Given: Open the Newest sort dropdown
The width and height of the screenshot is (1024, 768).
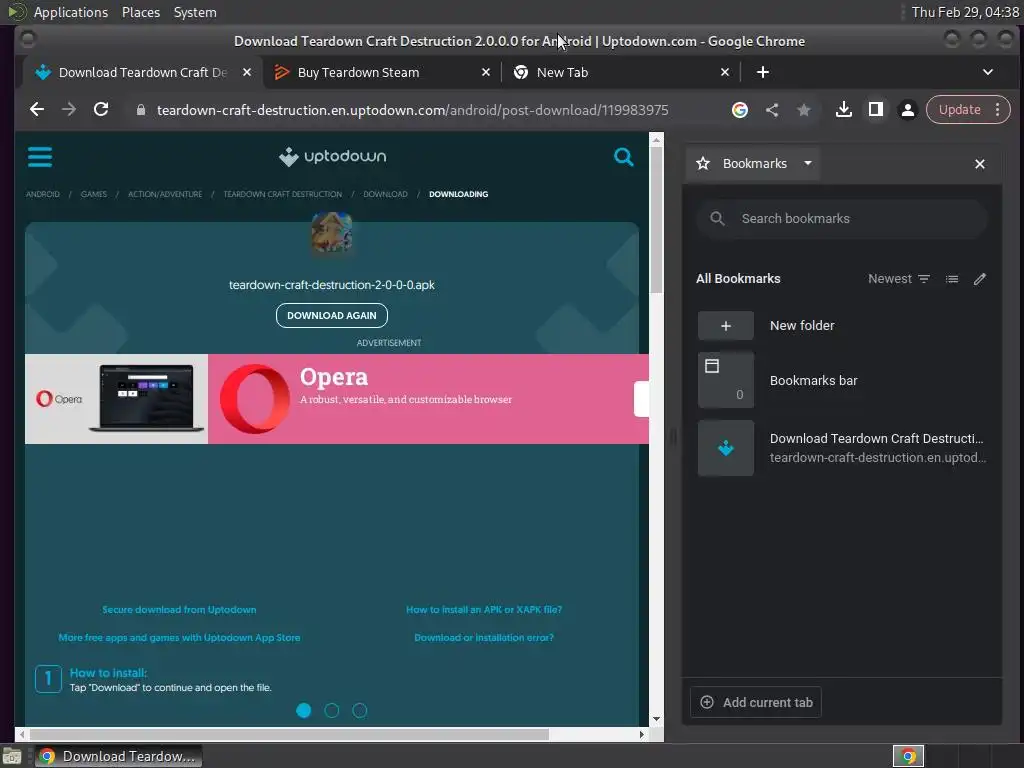Looking at the screenshot, I should 899,279.
